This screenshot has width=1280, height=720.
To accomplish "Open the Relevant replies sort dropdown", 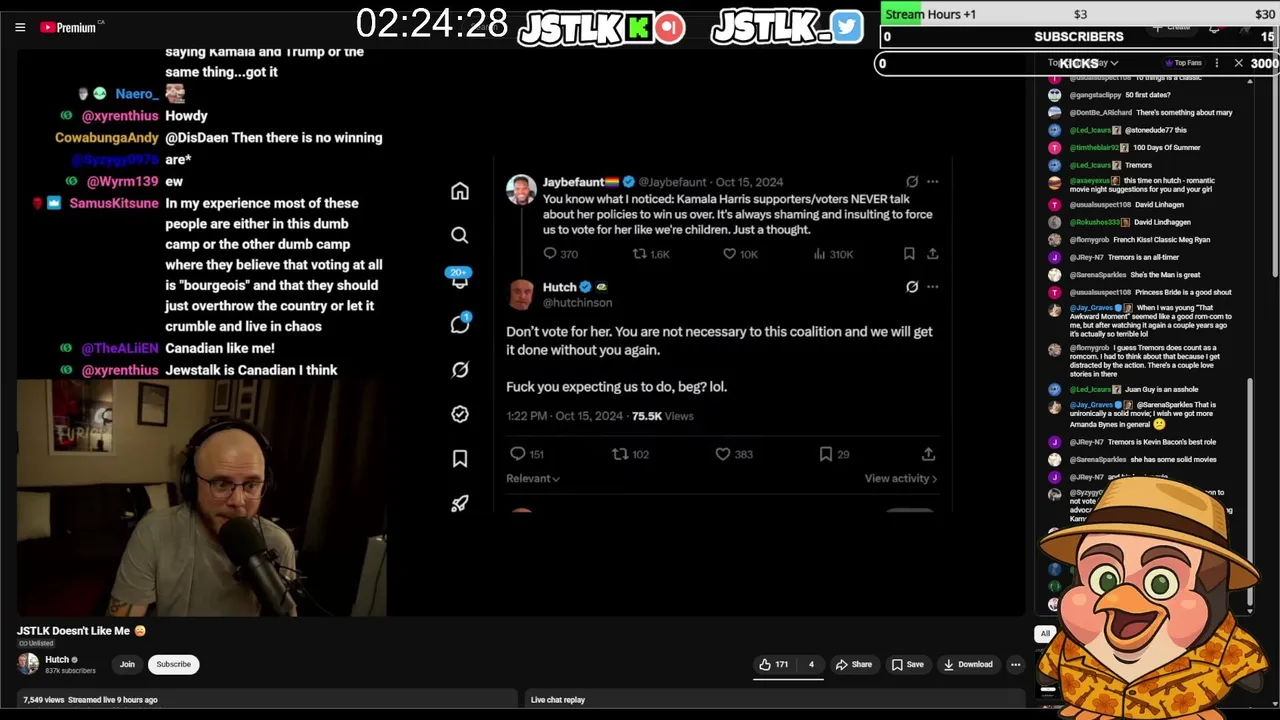I will click(x=533, y=479).
